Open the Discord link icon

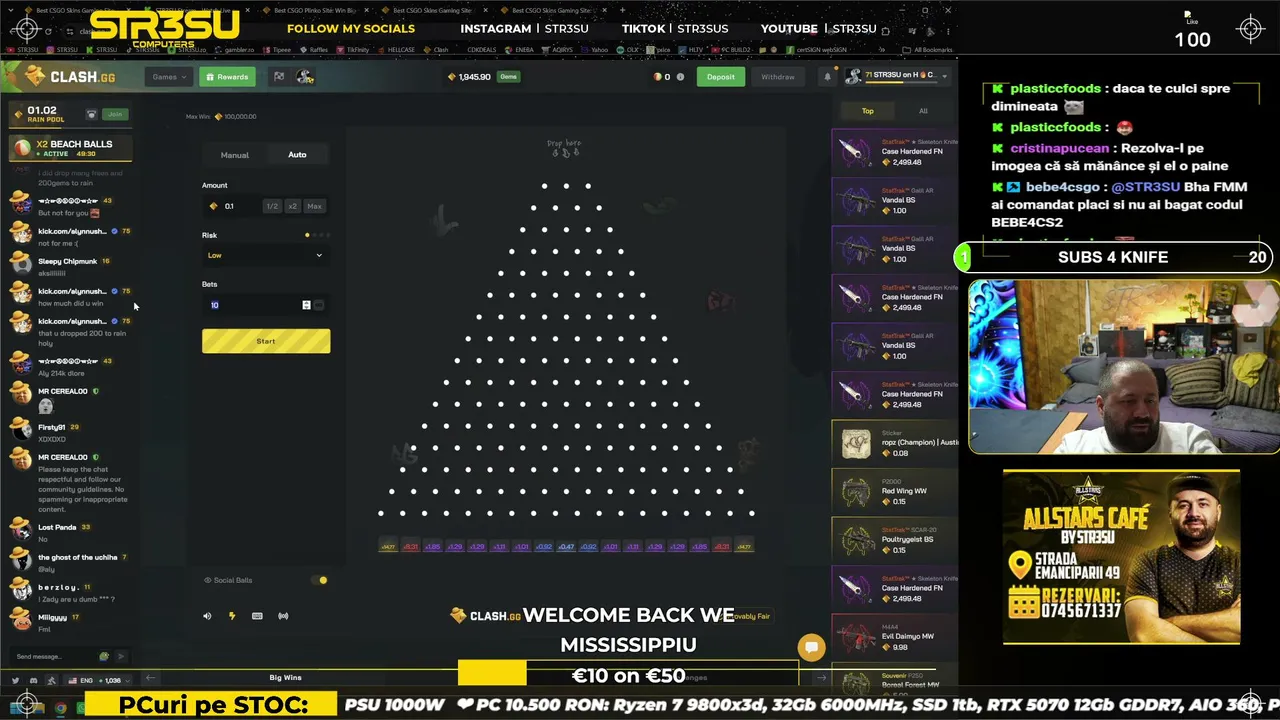[x=33, y=680]
